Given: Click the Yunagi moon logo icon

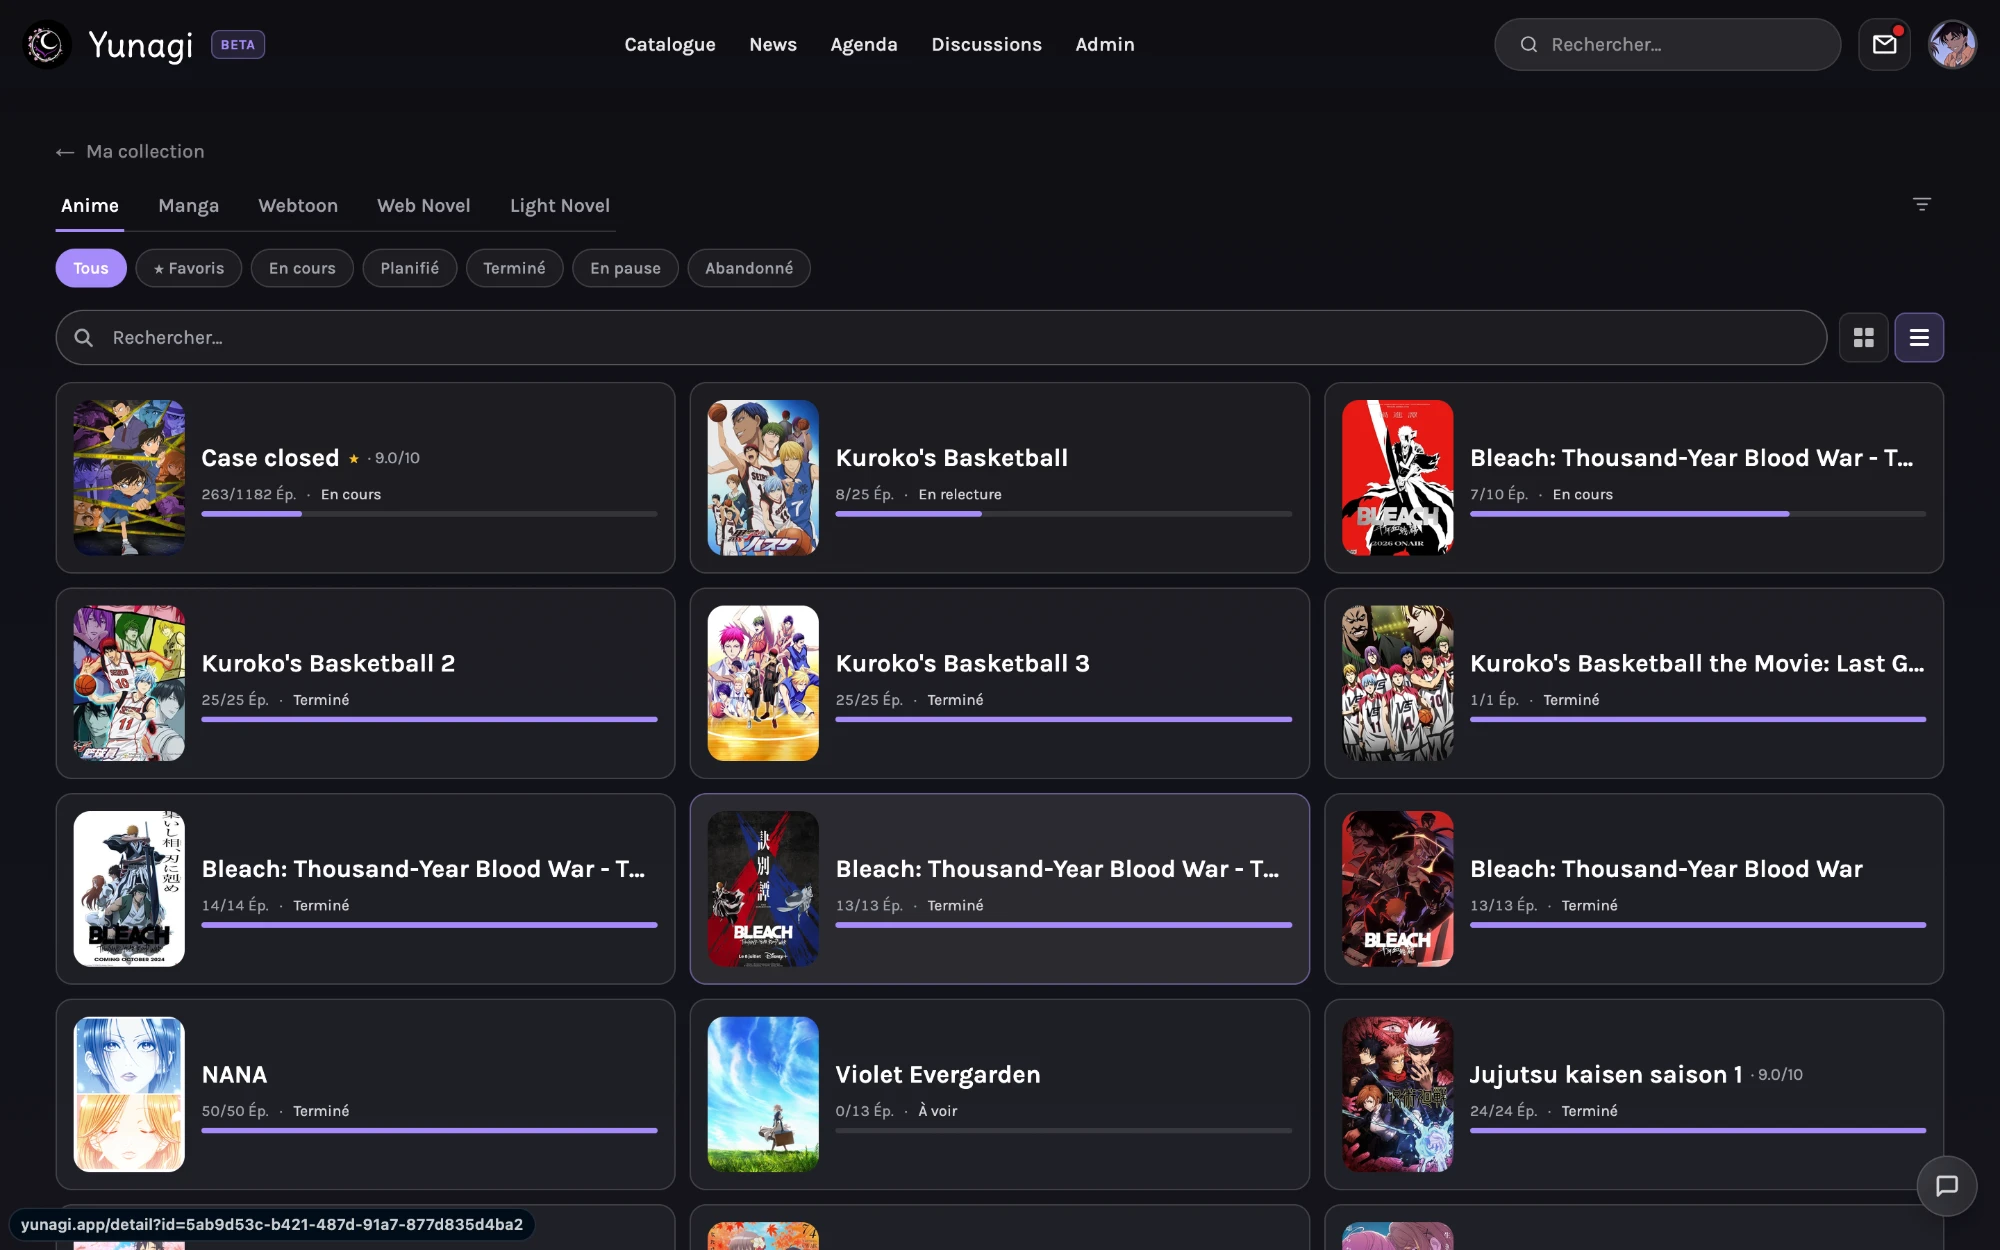Looking at the screenshot, I should tap(46, 44).
